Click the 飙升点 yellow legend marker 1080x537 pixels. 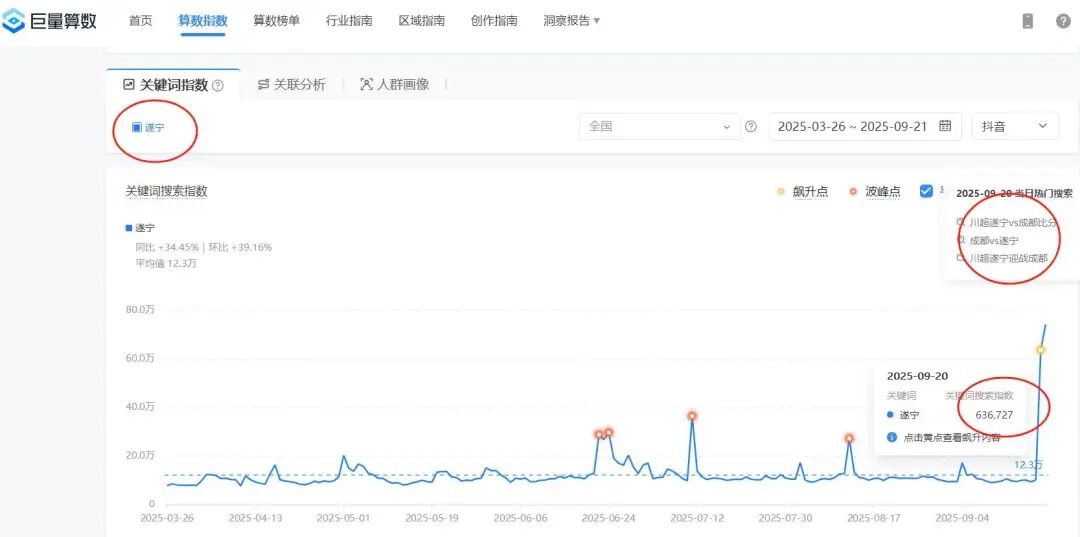781,192
